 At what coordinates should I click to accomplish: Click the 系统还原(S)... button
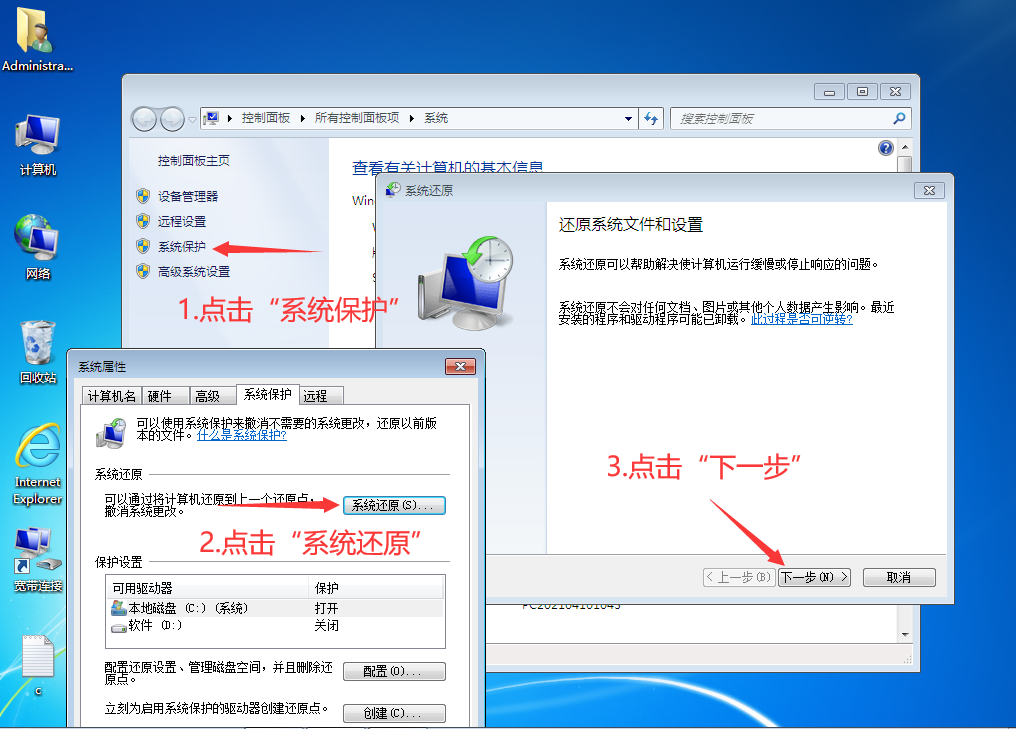pos(393,506)
